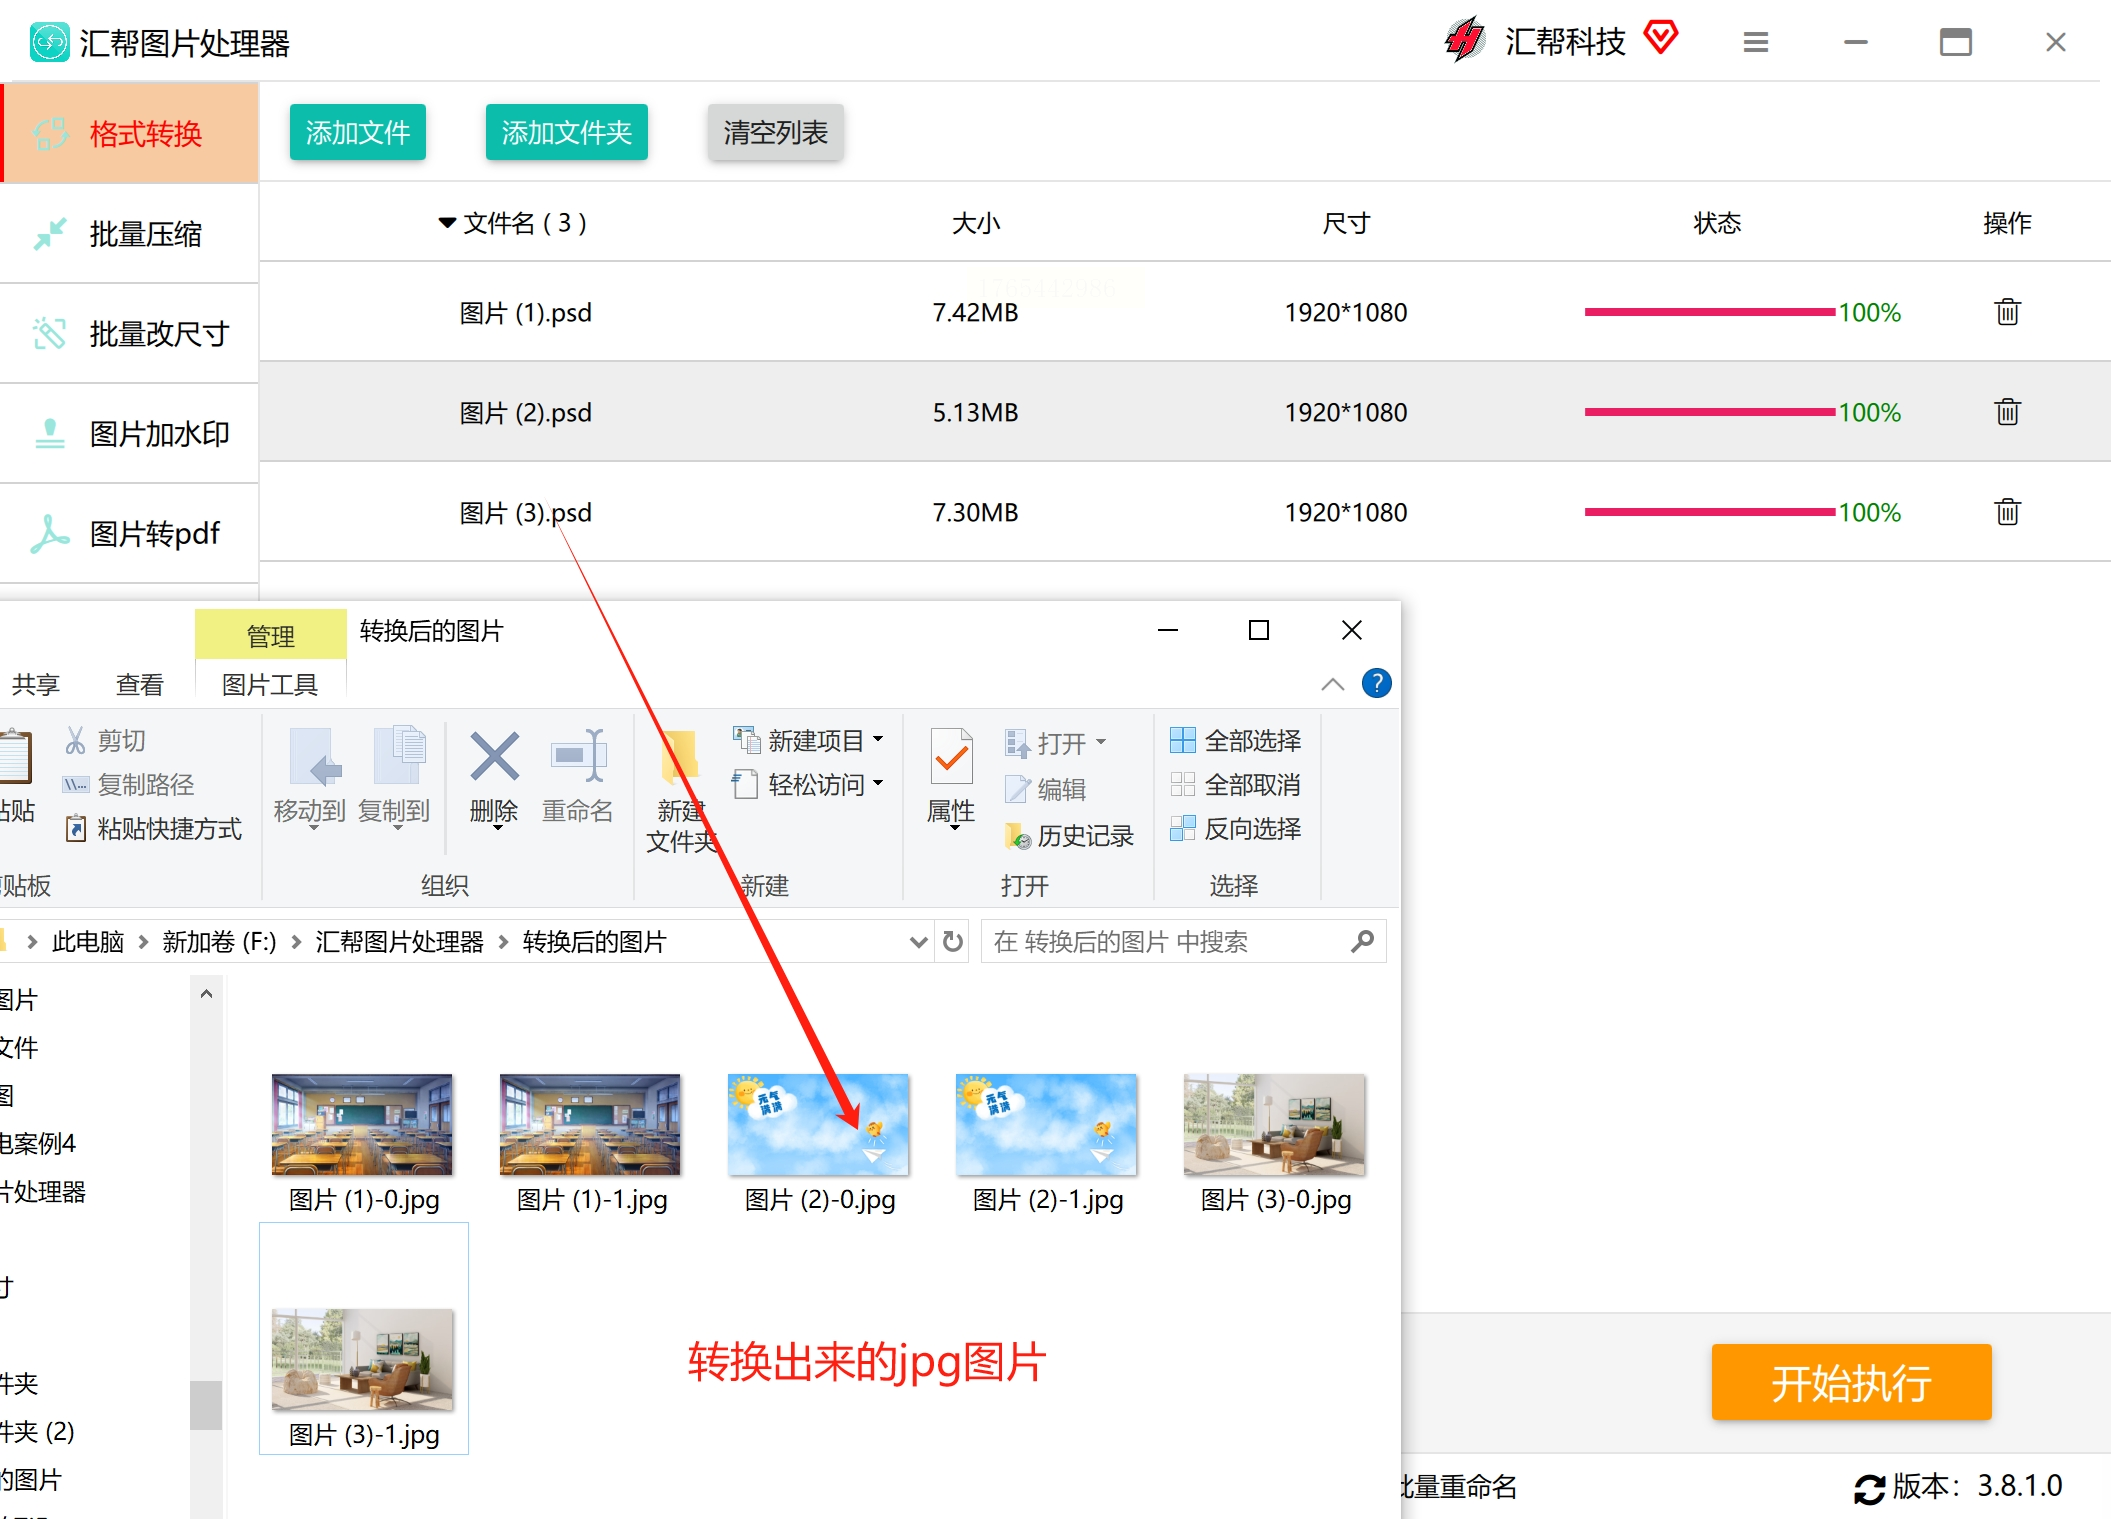Click the 添加文件 button
2111x1519 pixels.
358,132
